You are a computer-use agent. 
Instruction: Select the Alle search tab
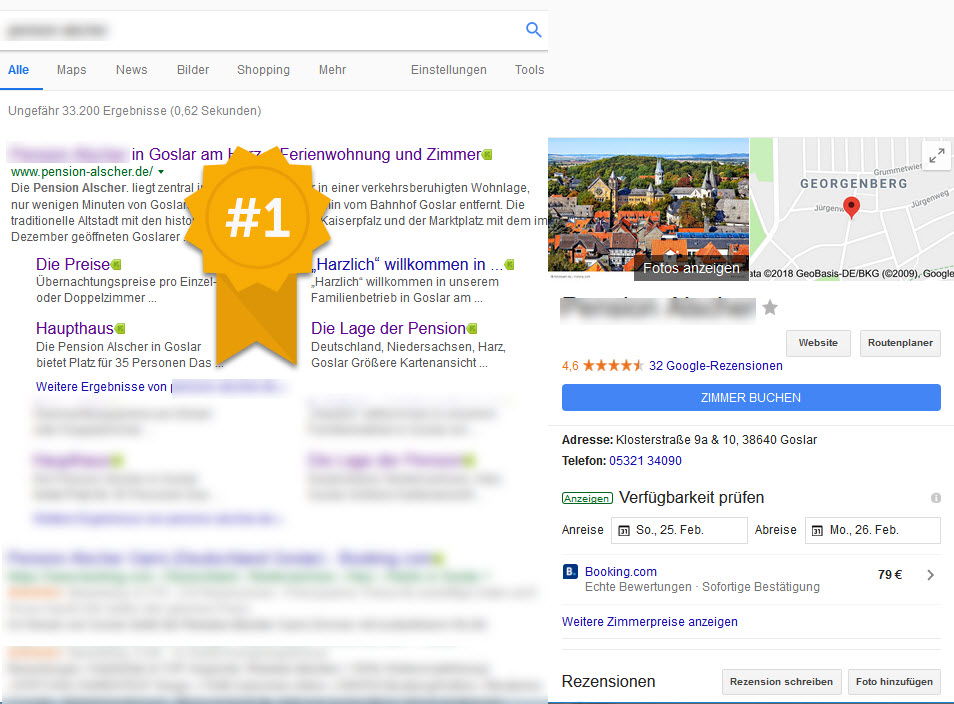point(18,70)
